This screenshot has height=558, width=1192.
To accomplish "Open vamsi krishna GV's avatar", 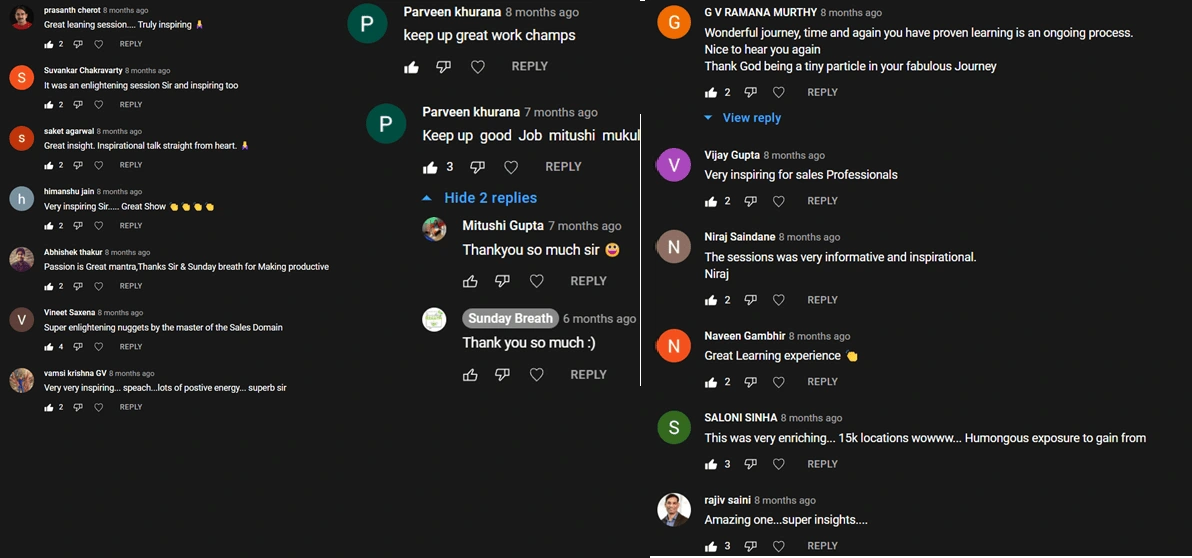I will (x=21, y=381).
